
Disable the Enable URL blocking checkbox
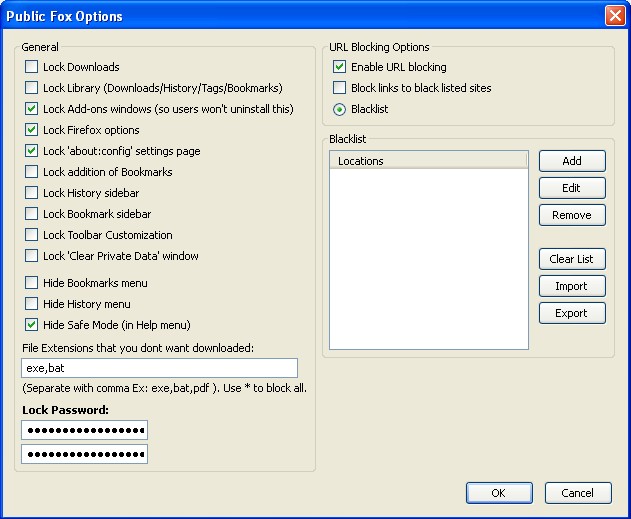pos(339,66)
